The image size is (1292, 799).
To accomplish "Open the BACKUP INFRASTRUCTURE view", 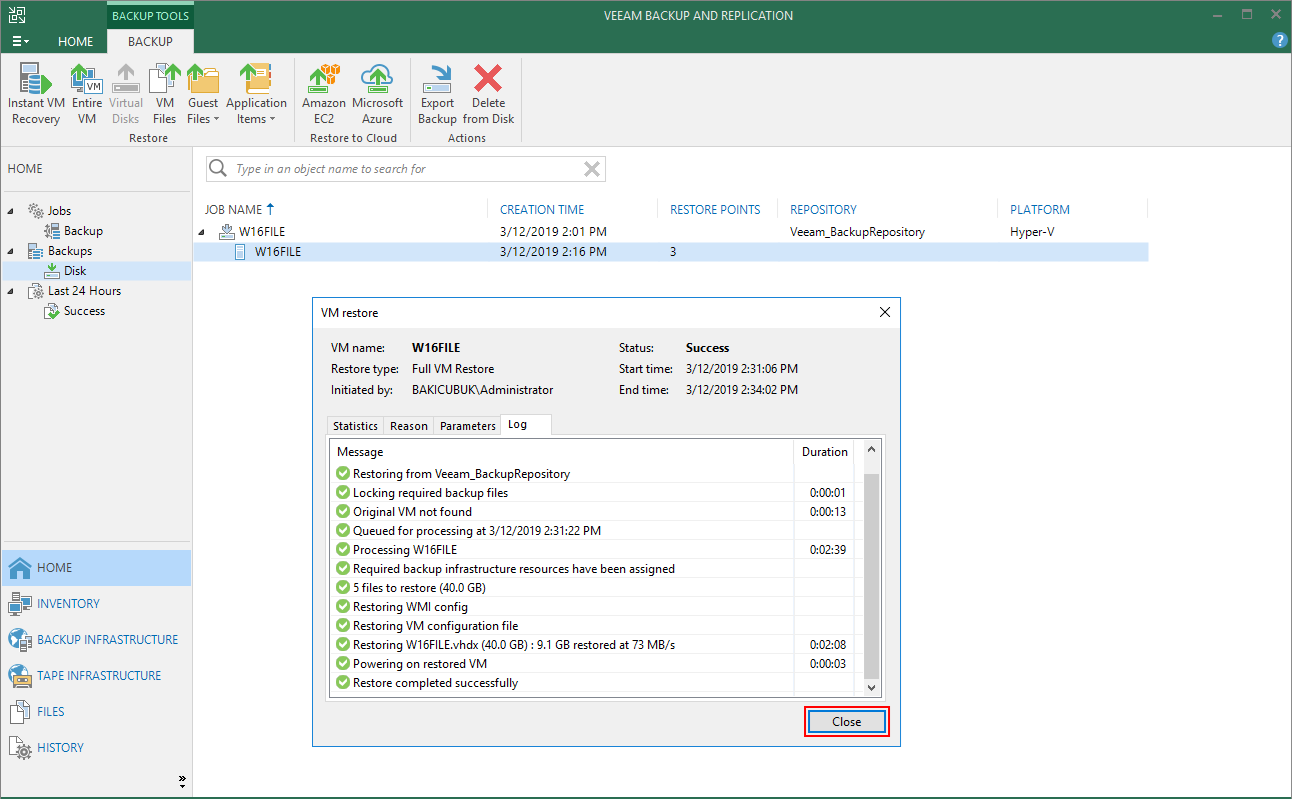I will pyautogui.click(x=96, y=640).
